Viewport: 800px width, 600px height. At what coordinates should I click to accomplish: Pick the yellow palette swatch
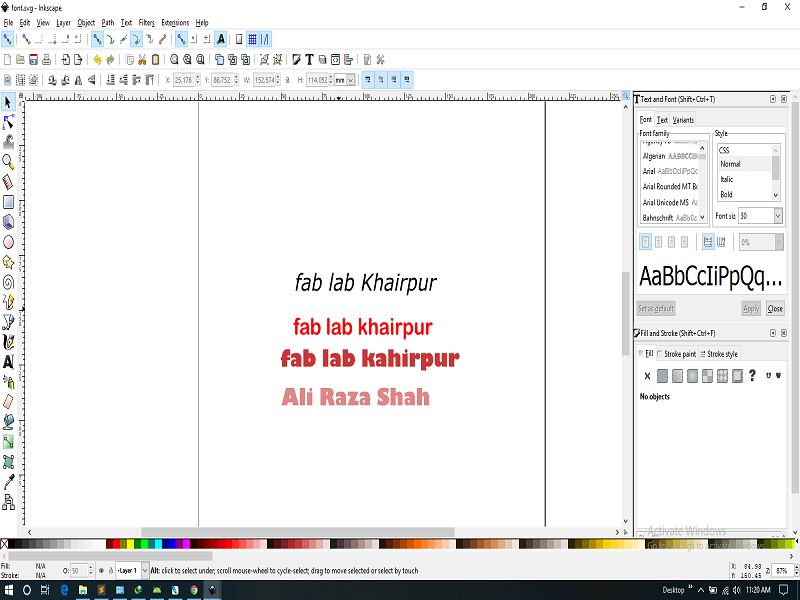coord(130,544)
